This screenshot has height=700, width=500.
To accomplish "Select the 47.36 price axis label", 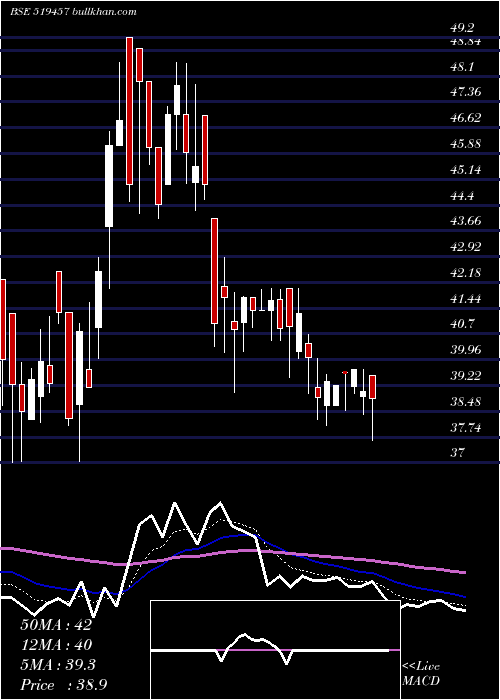I will point(466,92).
